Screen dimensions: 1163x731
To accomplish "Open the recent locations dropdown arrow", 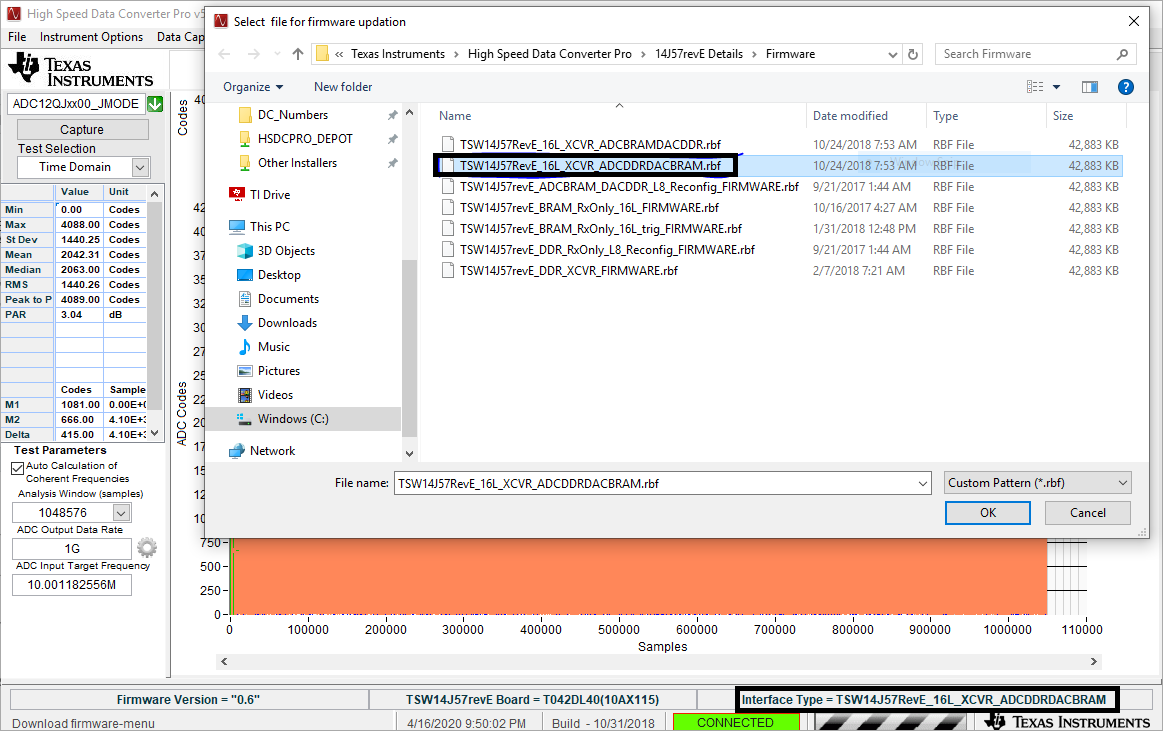I will point(277,54).
